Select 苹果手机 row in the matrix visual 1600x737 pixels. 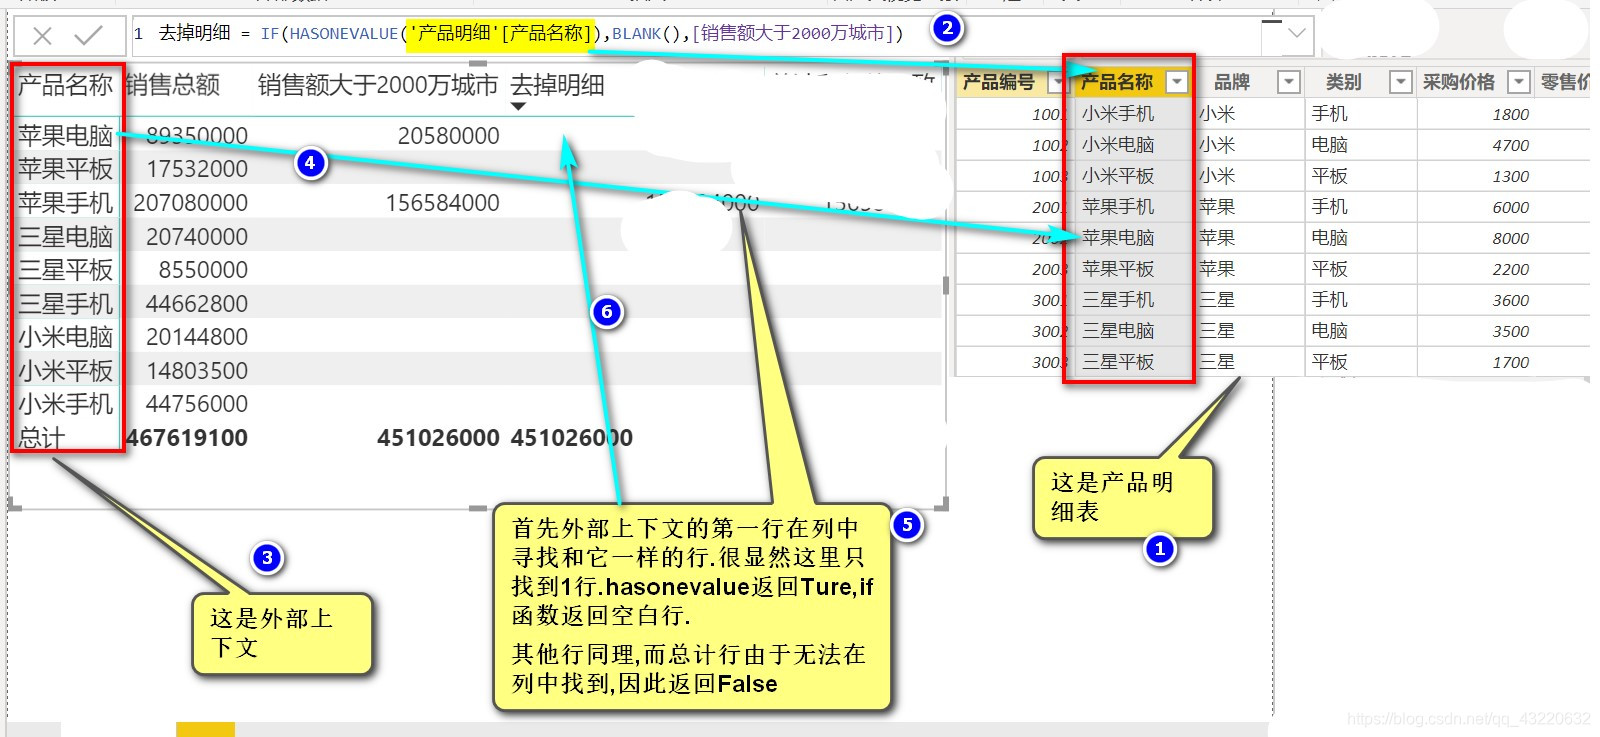tap(65, 203)
